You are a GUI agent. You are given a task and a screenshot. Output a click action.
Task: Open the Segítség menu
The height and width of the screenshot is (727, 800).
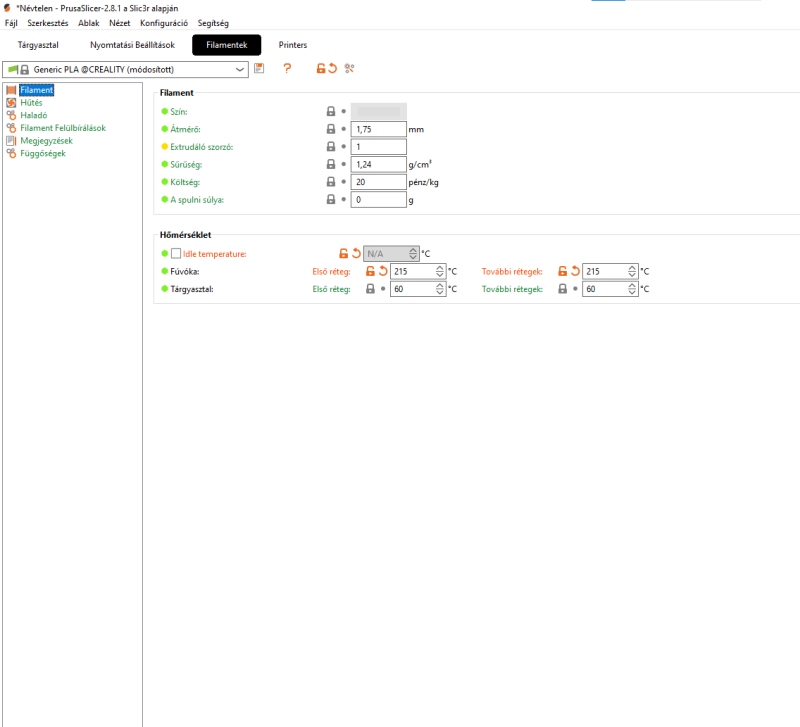tap(213, 23)
